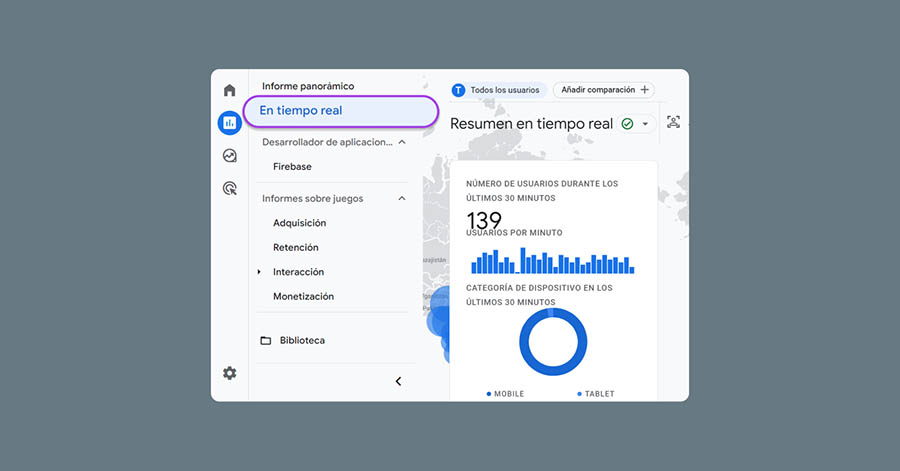The image size is (900, 471).
Task: Click the Reports bar chart icon
Action: coord(229,123)
